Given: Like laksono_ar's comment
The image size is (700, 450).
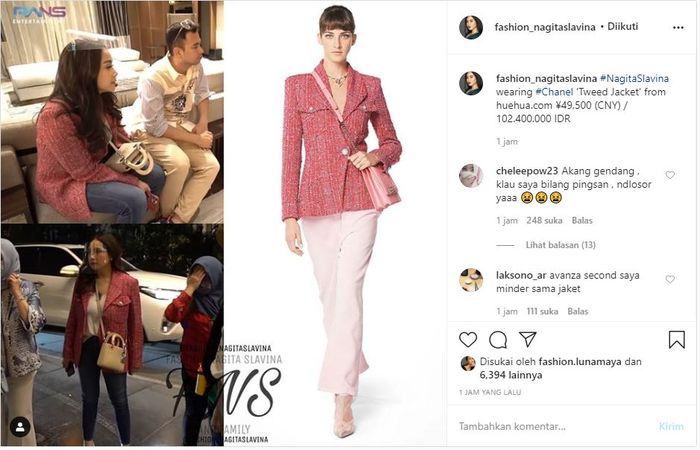Looking at the screenshot, I should [x=670, y=279].
